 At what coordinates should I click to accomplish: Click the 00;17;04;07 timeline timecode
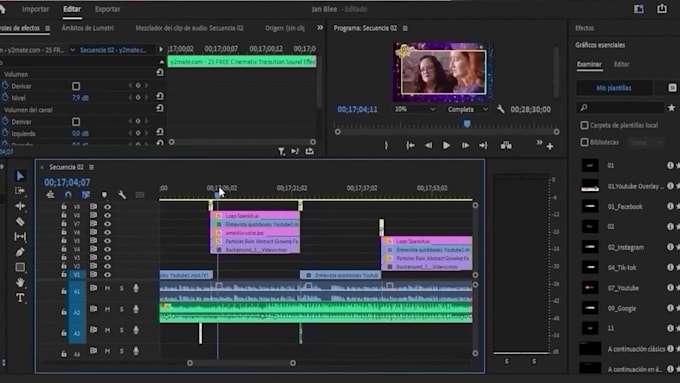pyautogui.click(x=67, y=182)
